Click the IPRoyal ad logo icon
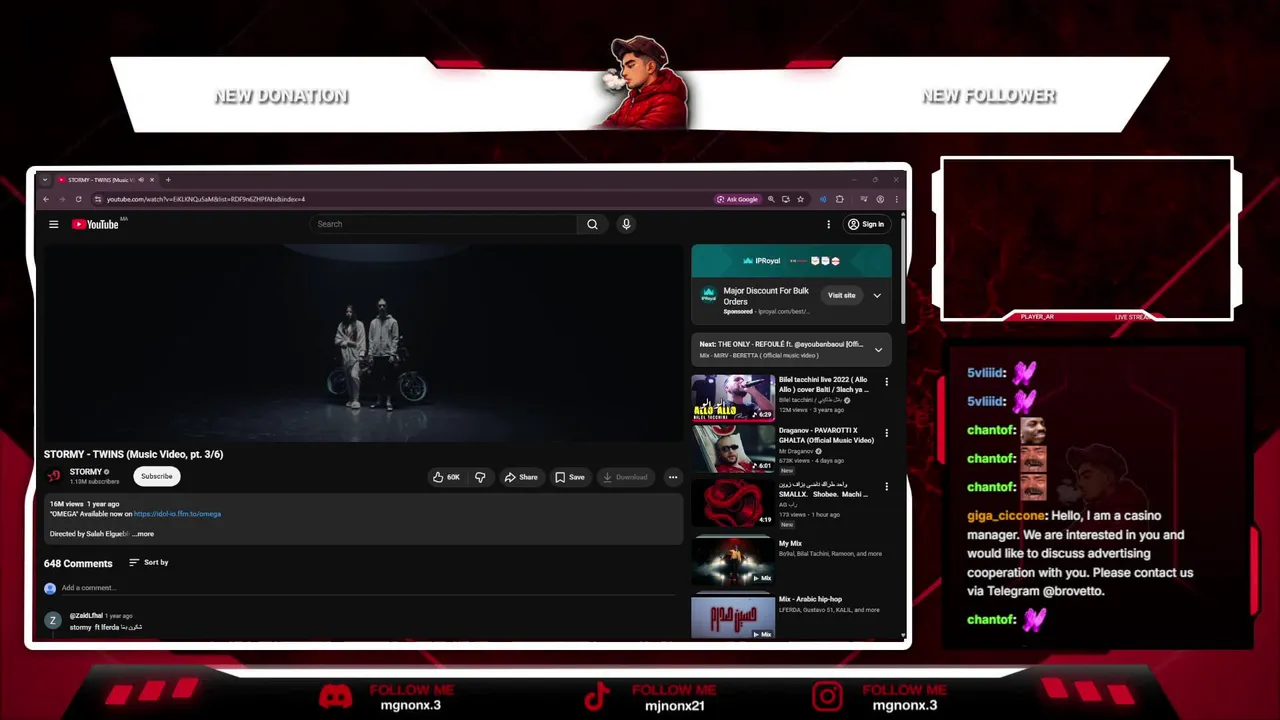The width and height of the screenshot is (1280, 720). tap(709, 295)
